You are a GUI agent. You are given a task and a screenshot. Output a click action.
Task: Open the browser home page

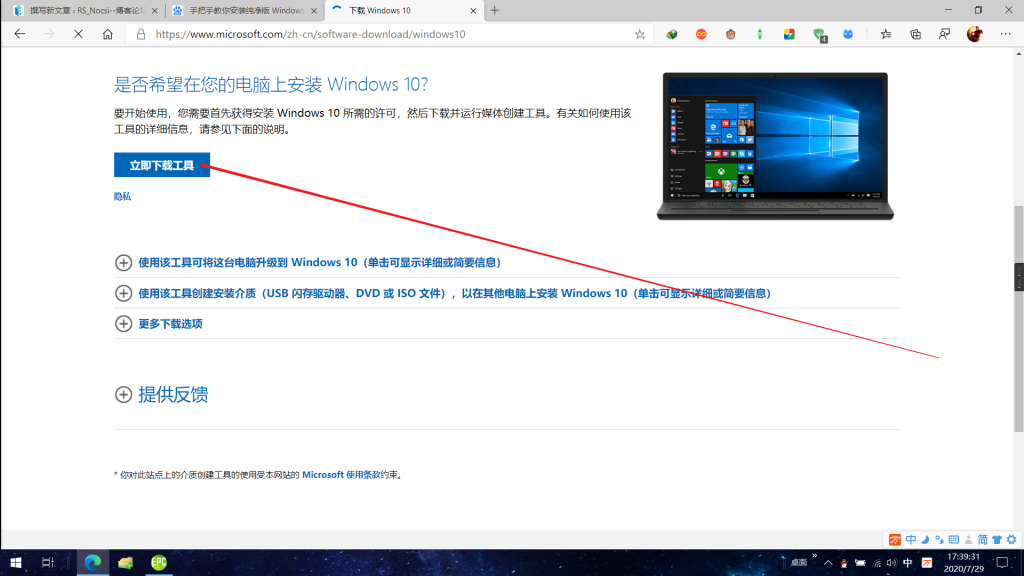[108, 34]
